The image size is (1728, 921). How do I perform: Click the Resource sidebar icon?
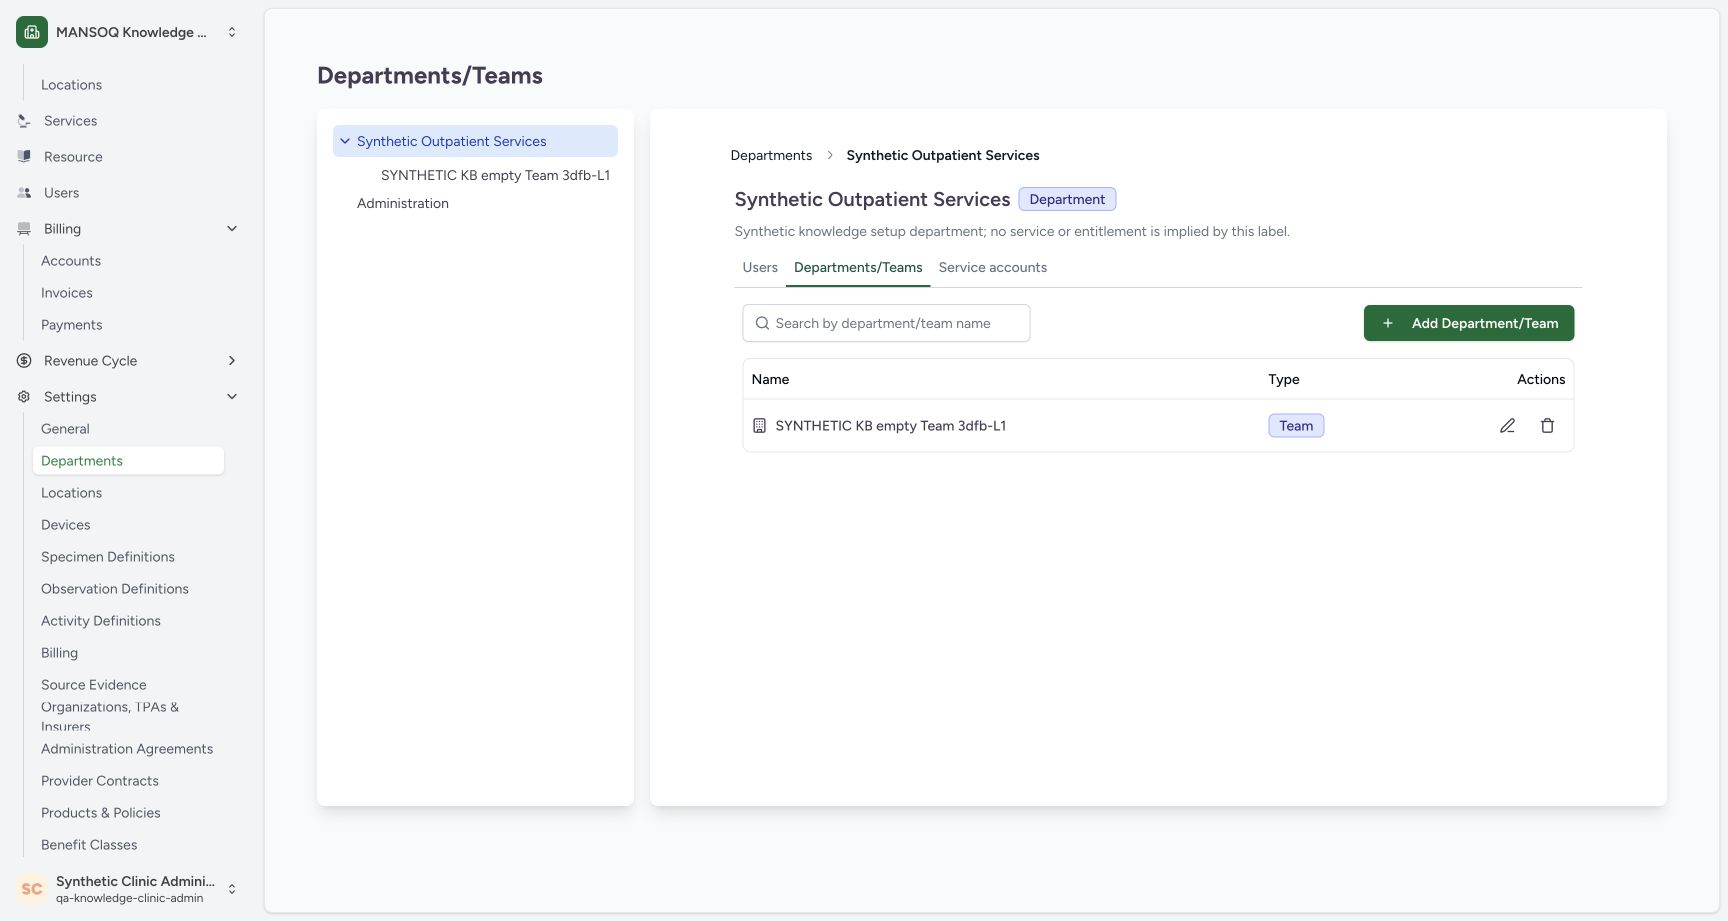(24, 157)
